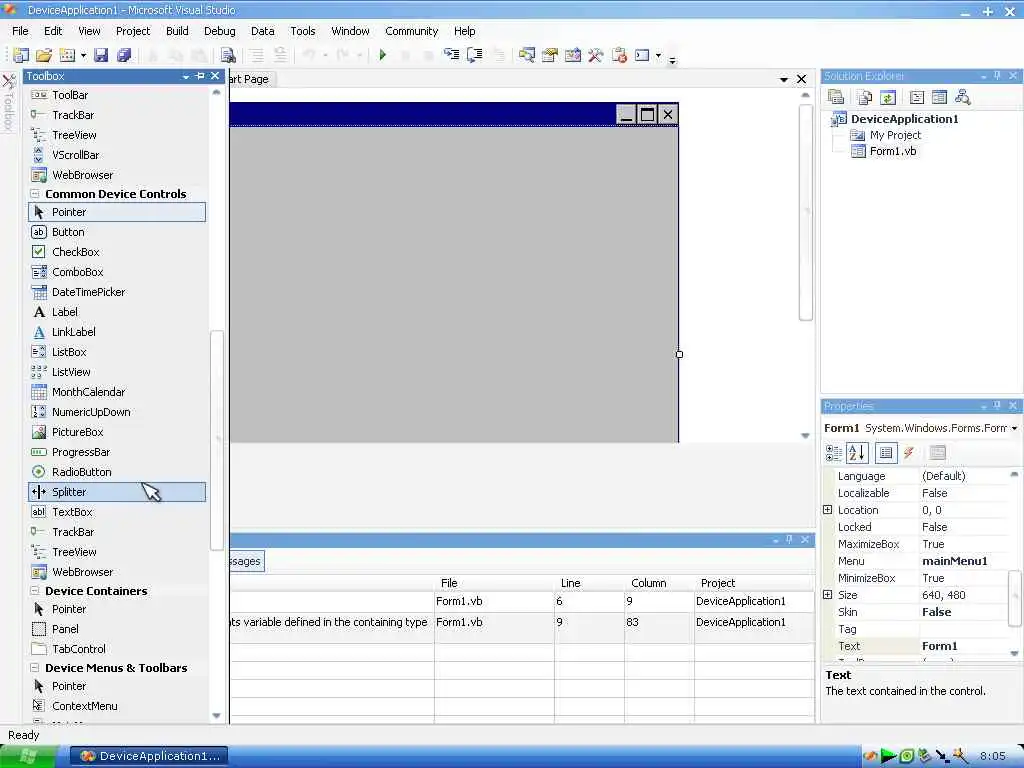The width and height of the screenshot is (1024, 768).
Task: Select My Project in Solution Explorer
Action: point(895,135)
